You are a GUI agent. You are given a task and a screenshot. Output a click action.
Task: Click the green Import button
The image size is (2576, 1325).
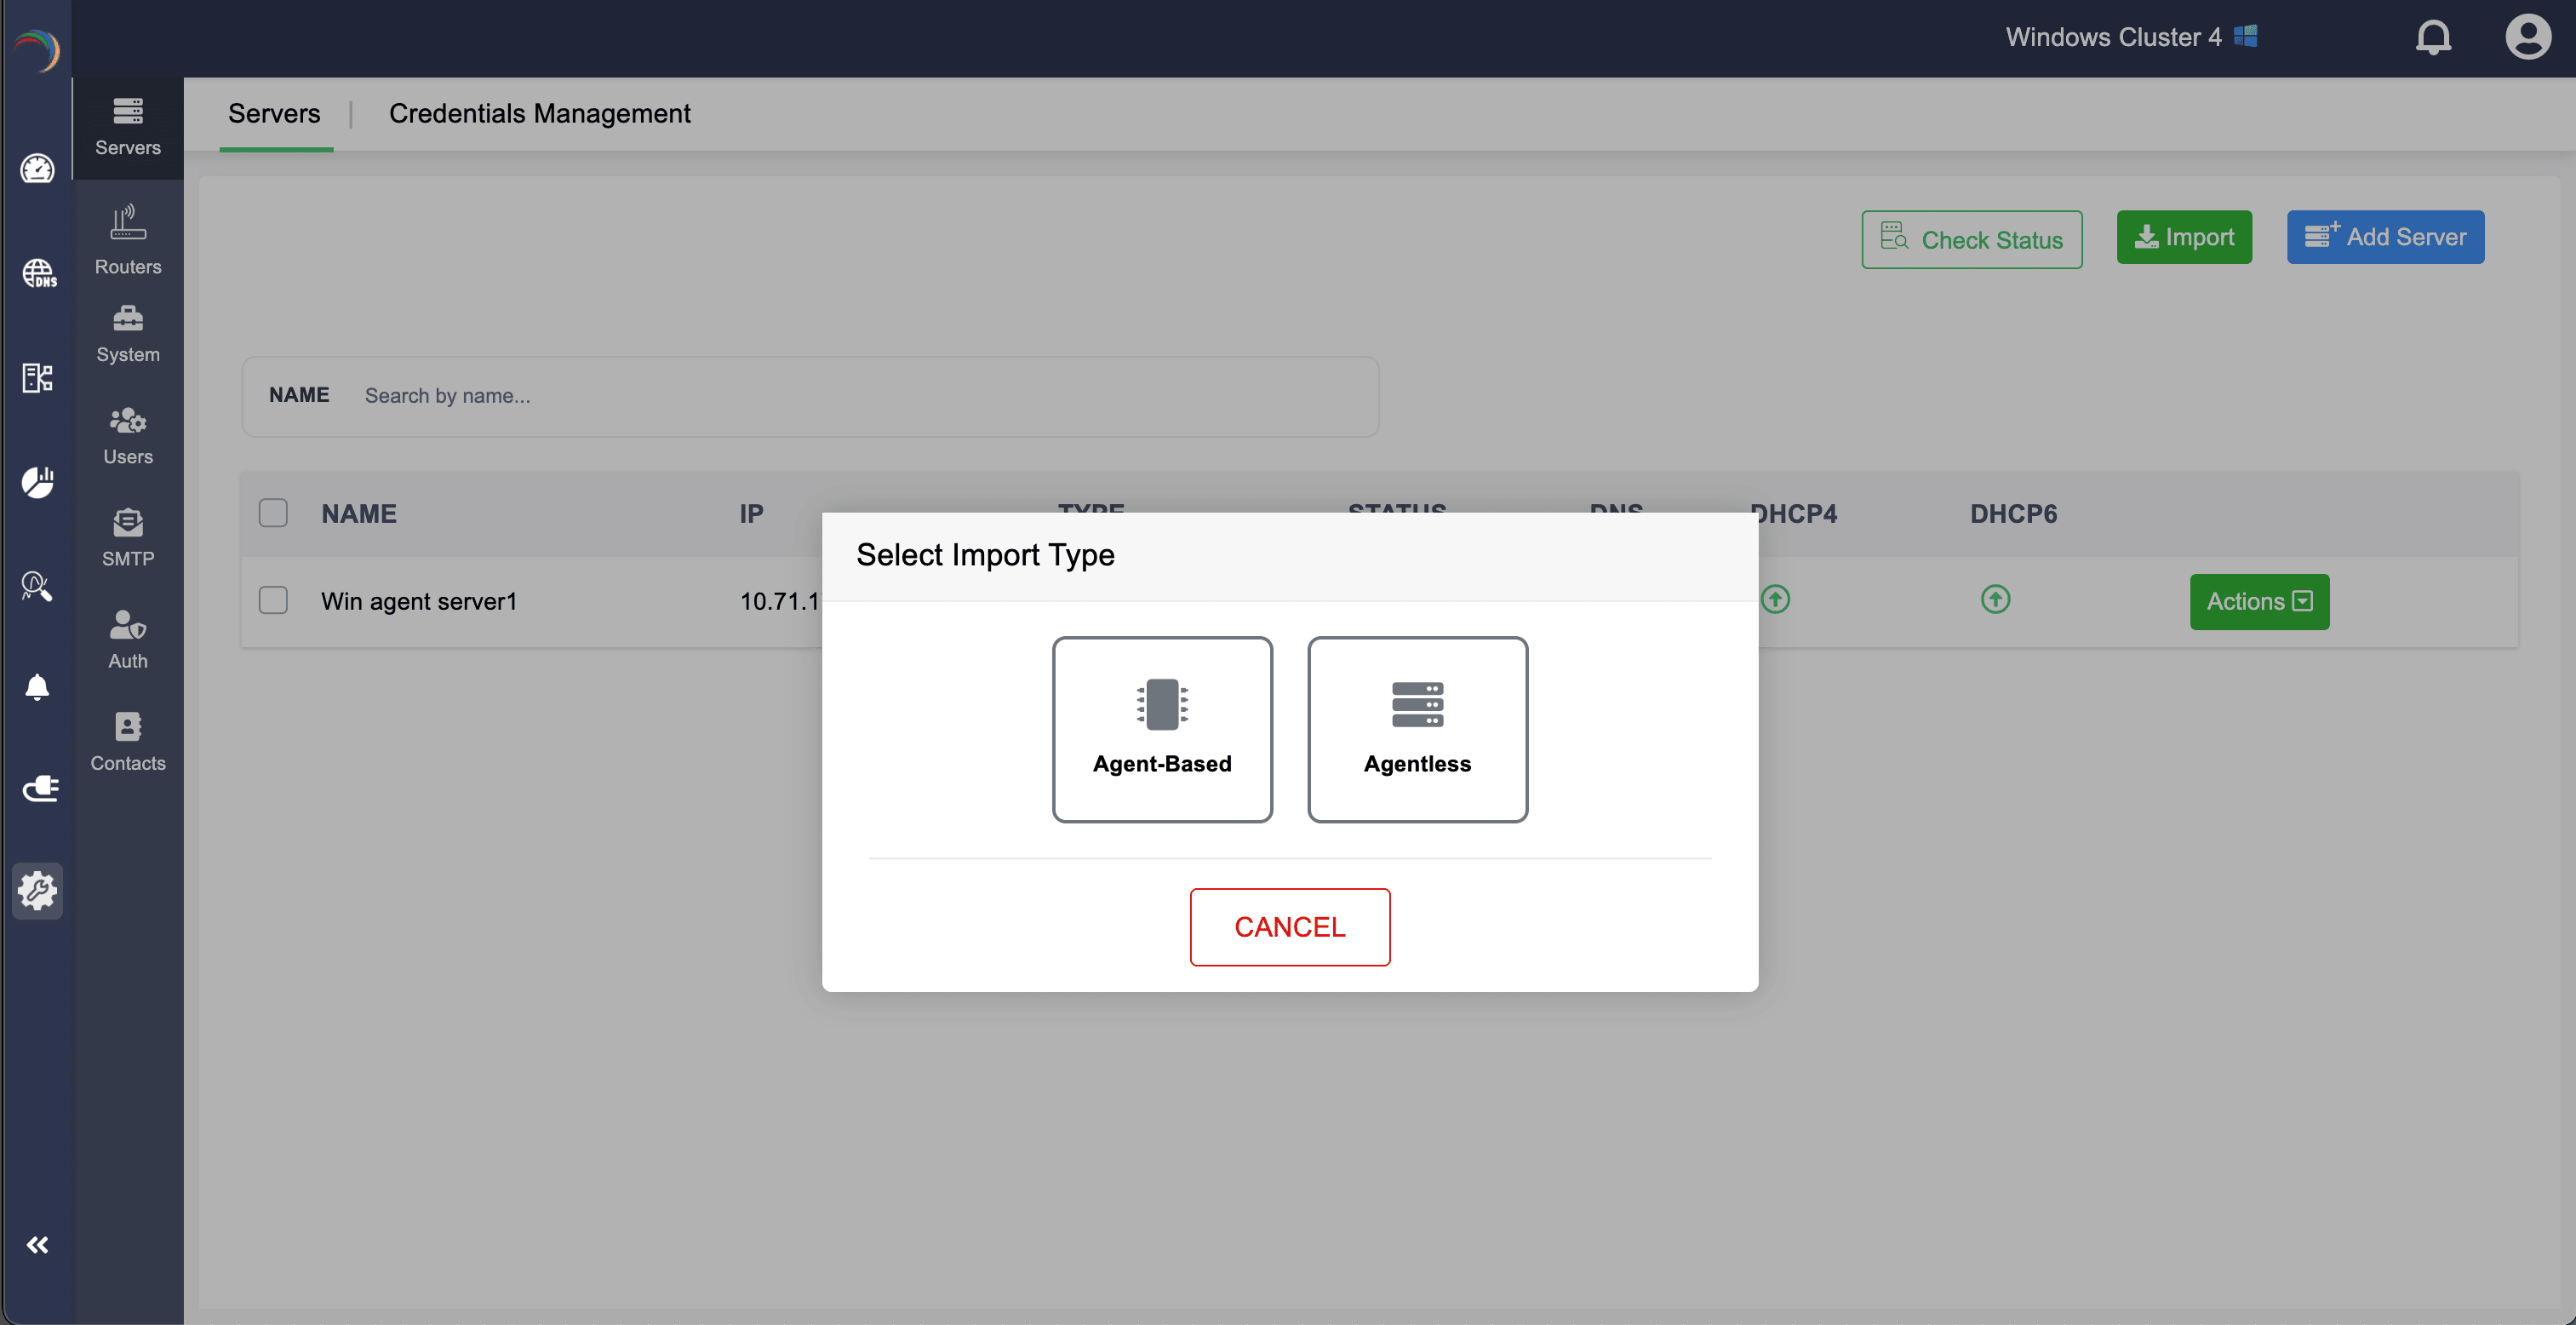(x=2184, y=237)
